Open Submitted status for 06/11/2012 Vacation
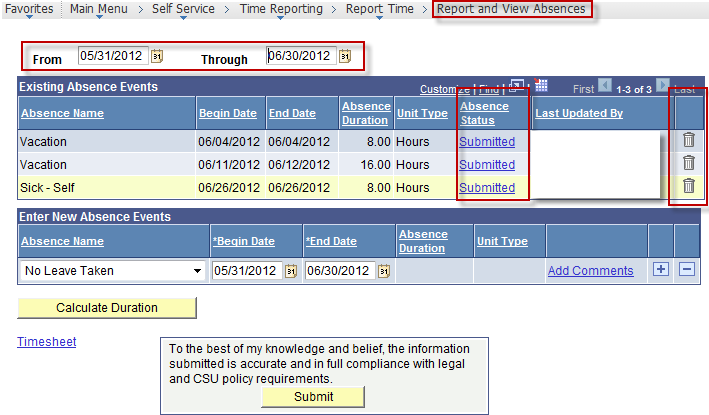 click(487, 165)
